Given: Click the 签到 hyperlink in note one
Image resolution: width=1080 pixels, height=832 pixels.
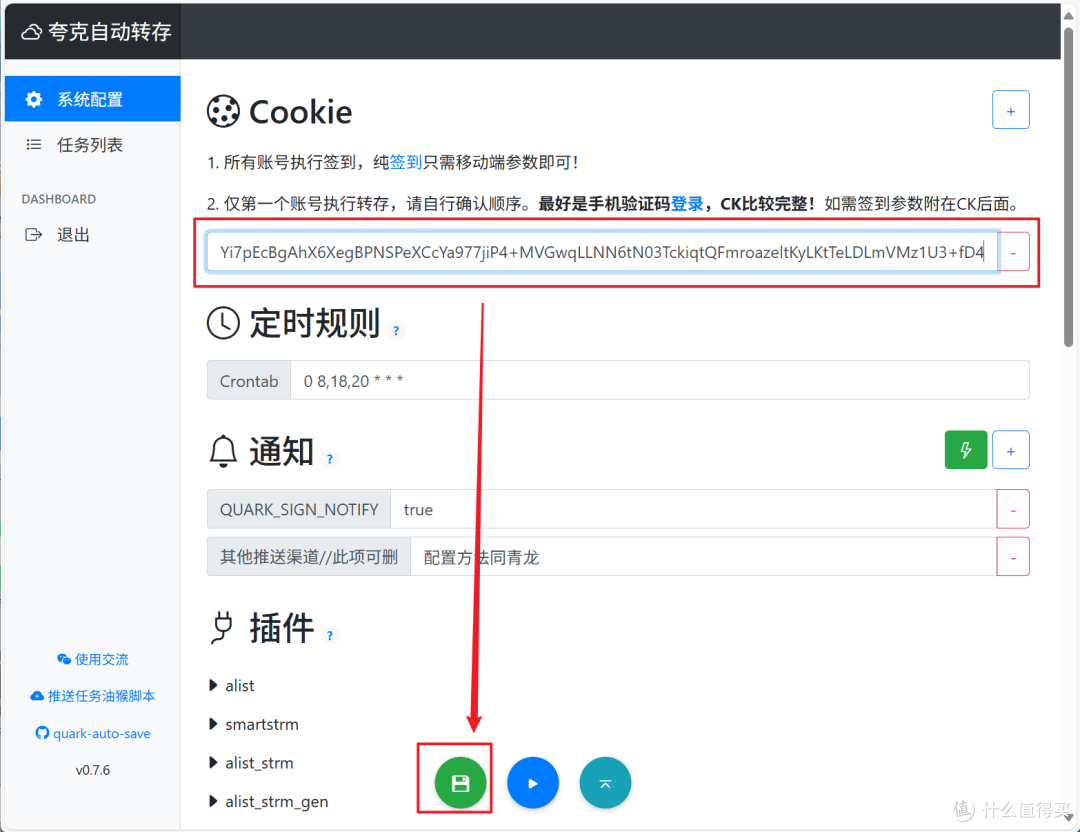Looking at the screenshot, I should click(406, 163).
